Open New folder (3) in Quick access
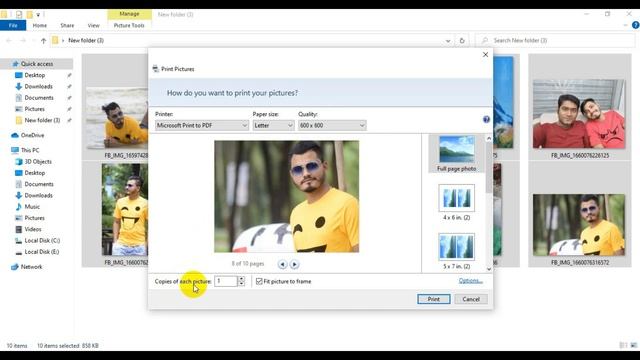Image resolution: width=640 pixels, height=360 pixels. pos(42,120)
